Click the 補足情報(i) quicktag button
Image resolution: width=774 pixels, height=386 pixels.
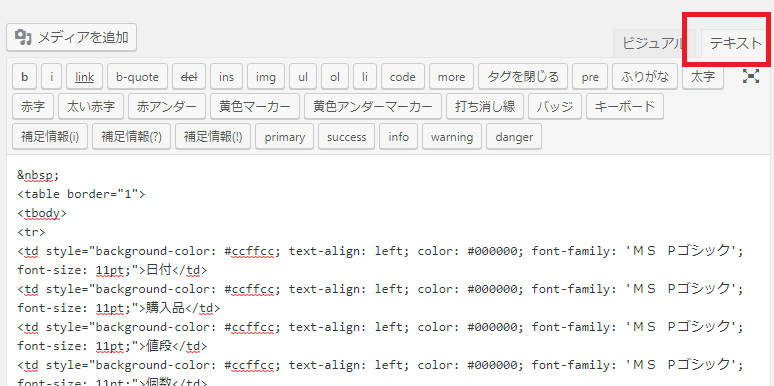(50, 137)
